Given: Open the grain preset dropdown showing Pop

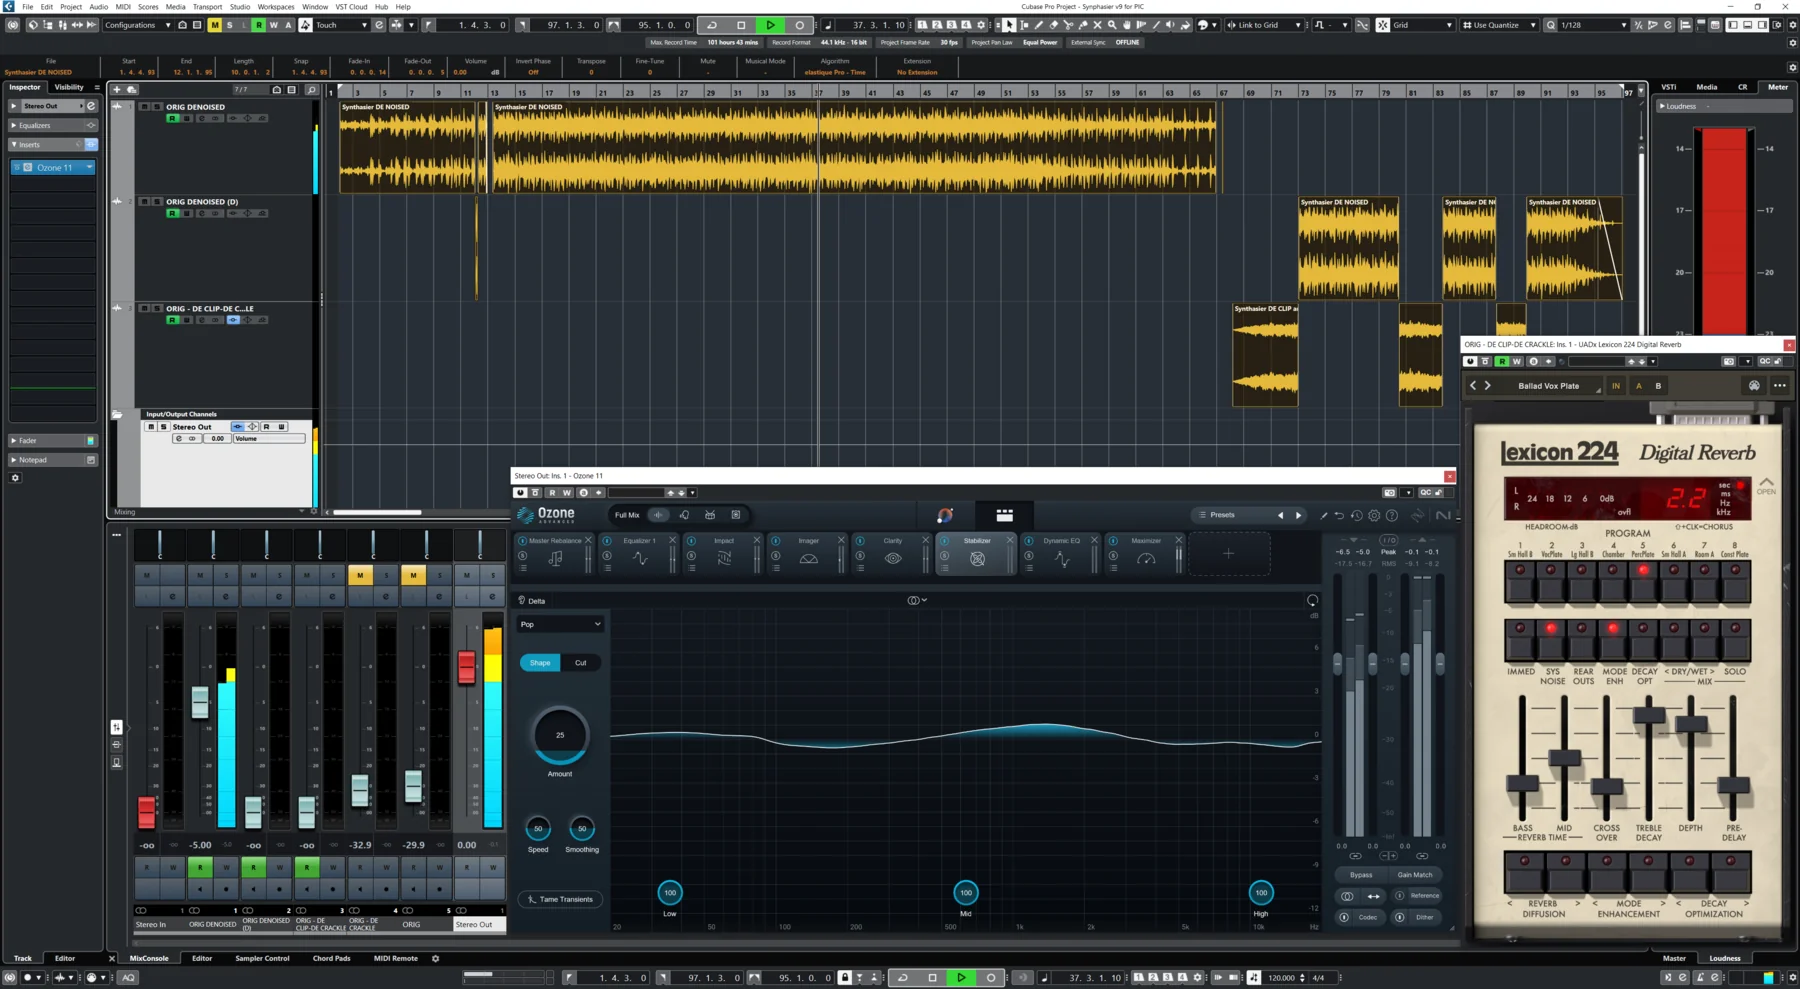Looking at the screenshot, I should point(559,624).
